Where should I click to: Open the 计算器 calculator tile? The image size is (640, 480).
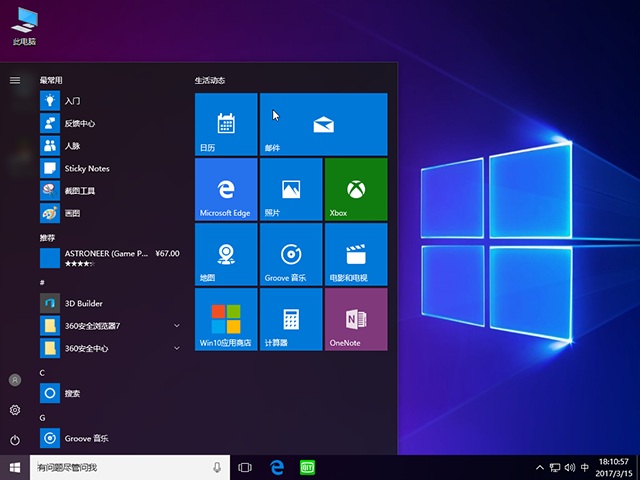pos(291,319)
